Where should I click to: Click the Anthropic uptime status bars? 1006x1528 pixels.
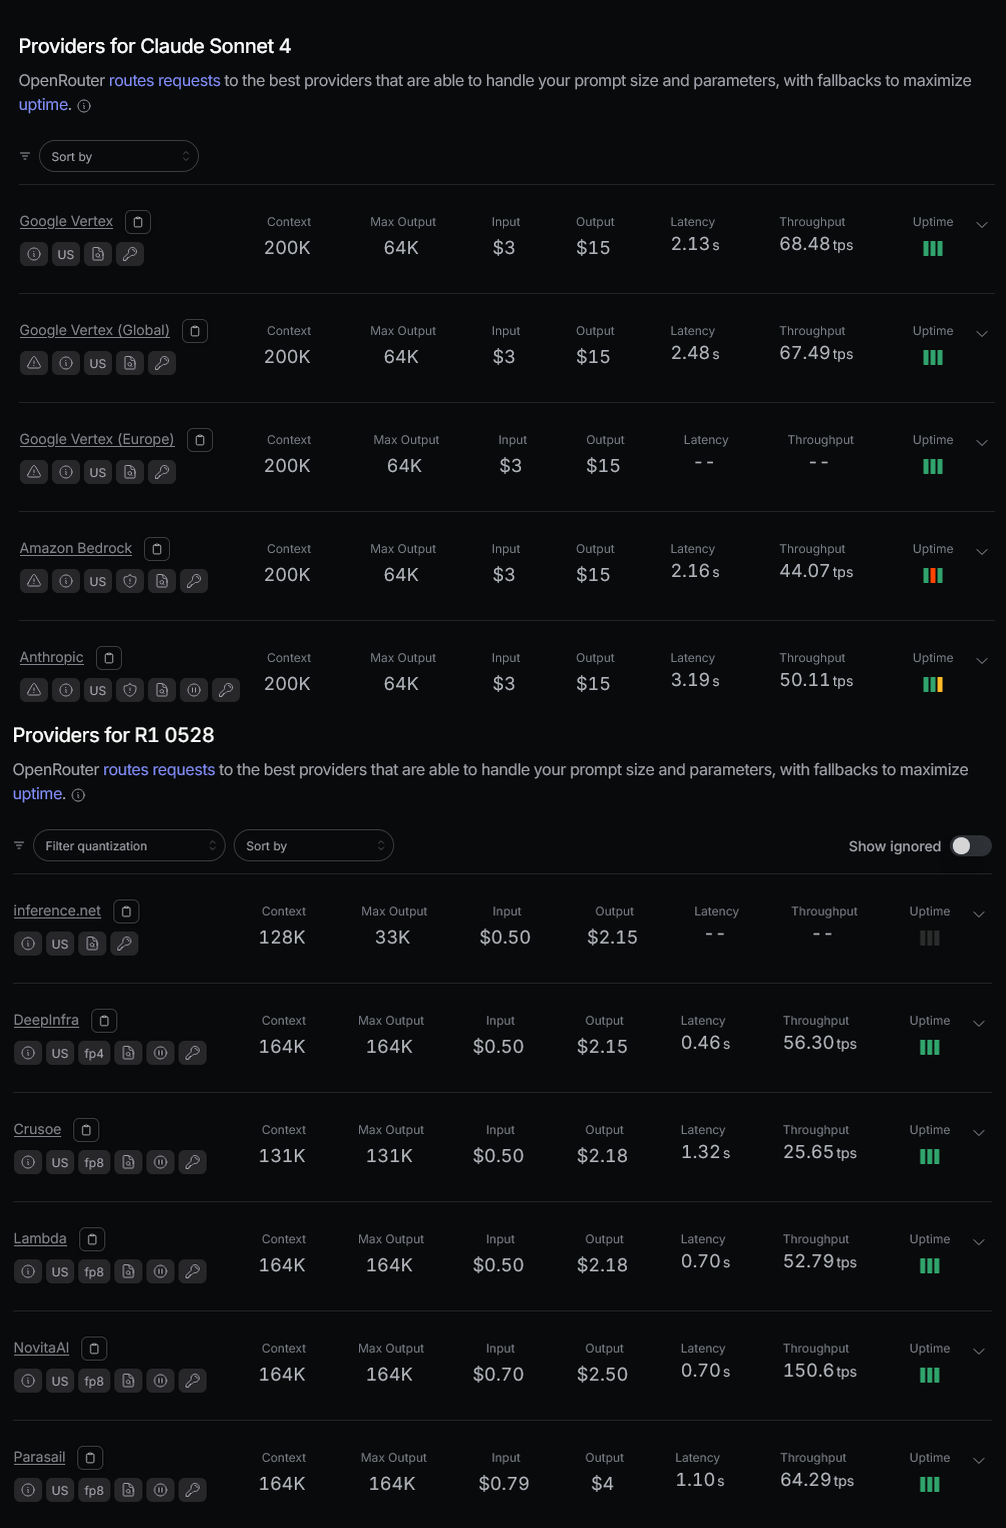tap(932, 684)
